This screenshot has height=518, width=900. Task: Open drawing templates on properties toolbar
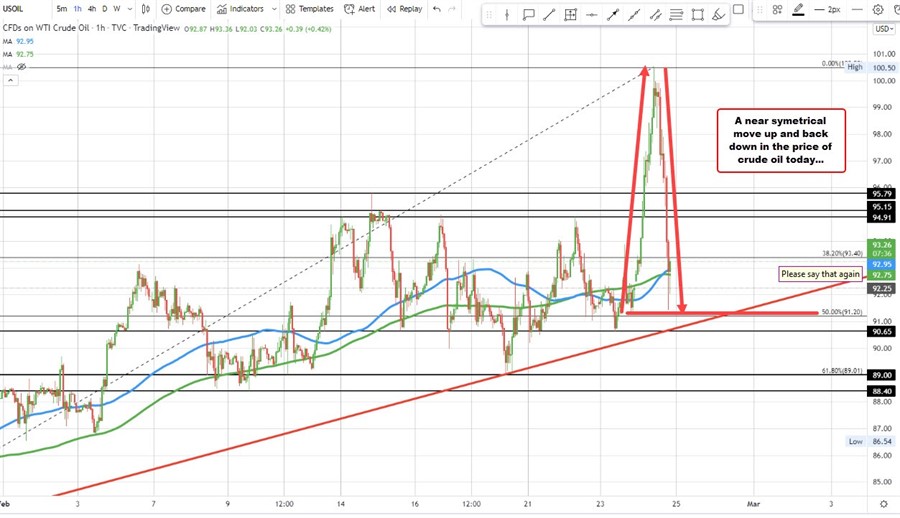pos(777,10)
